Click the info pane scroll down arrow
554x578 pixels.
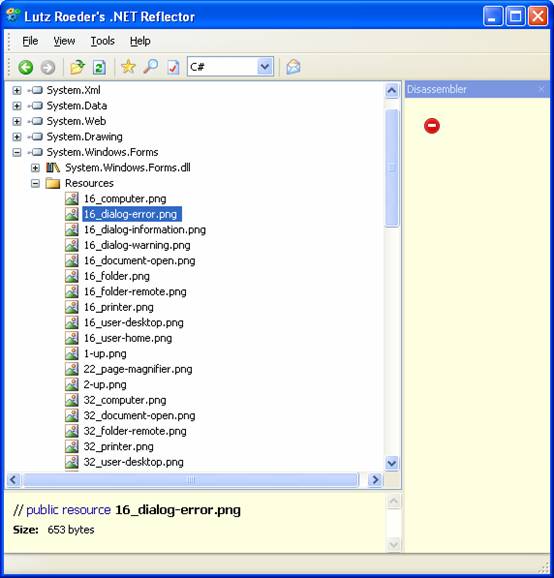click(x=394, y=544)
